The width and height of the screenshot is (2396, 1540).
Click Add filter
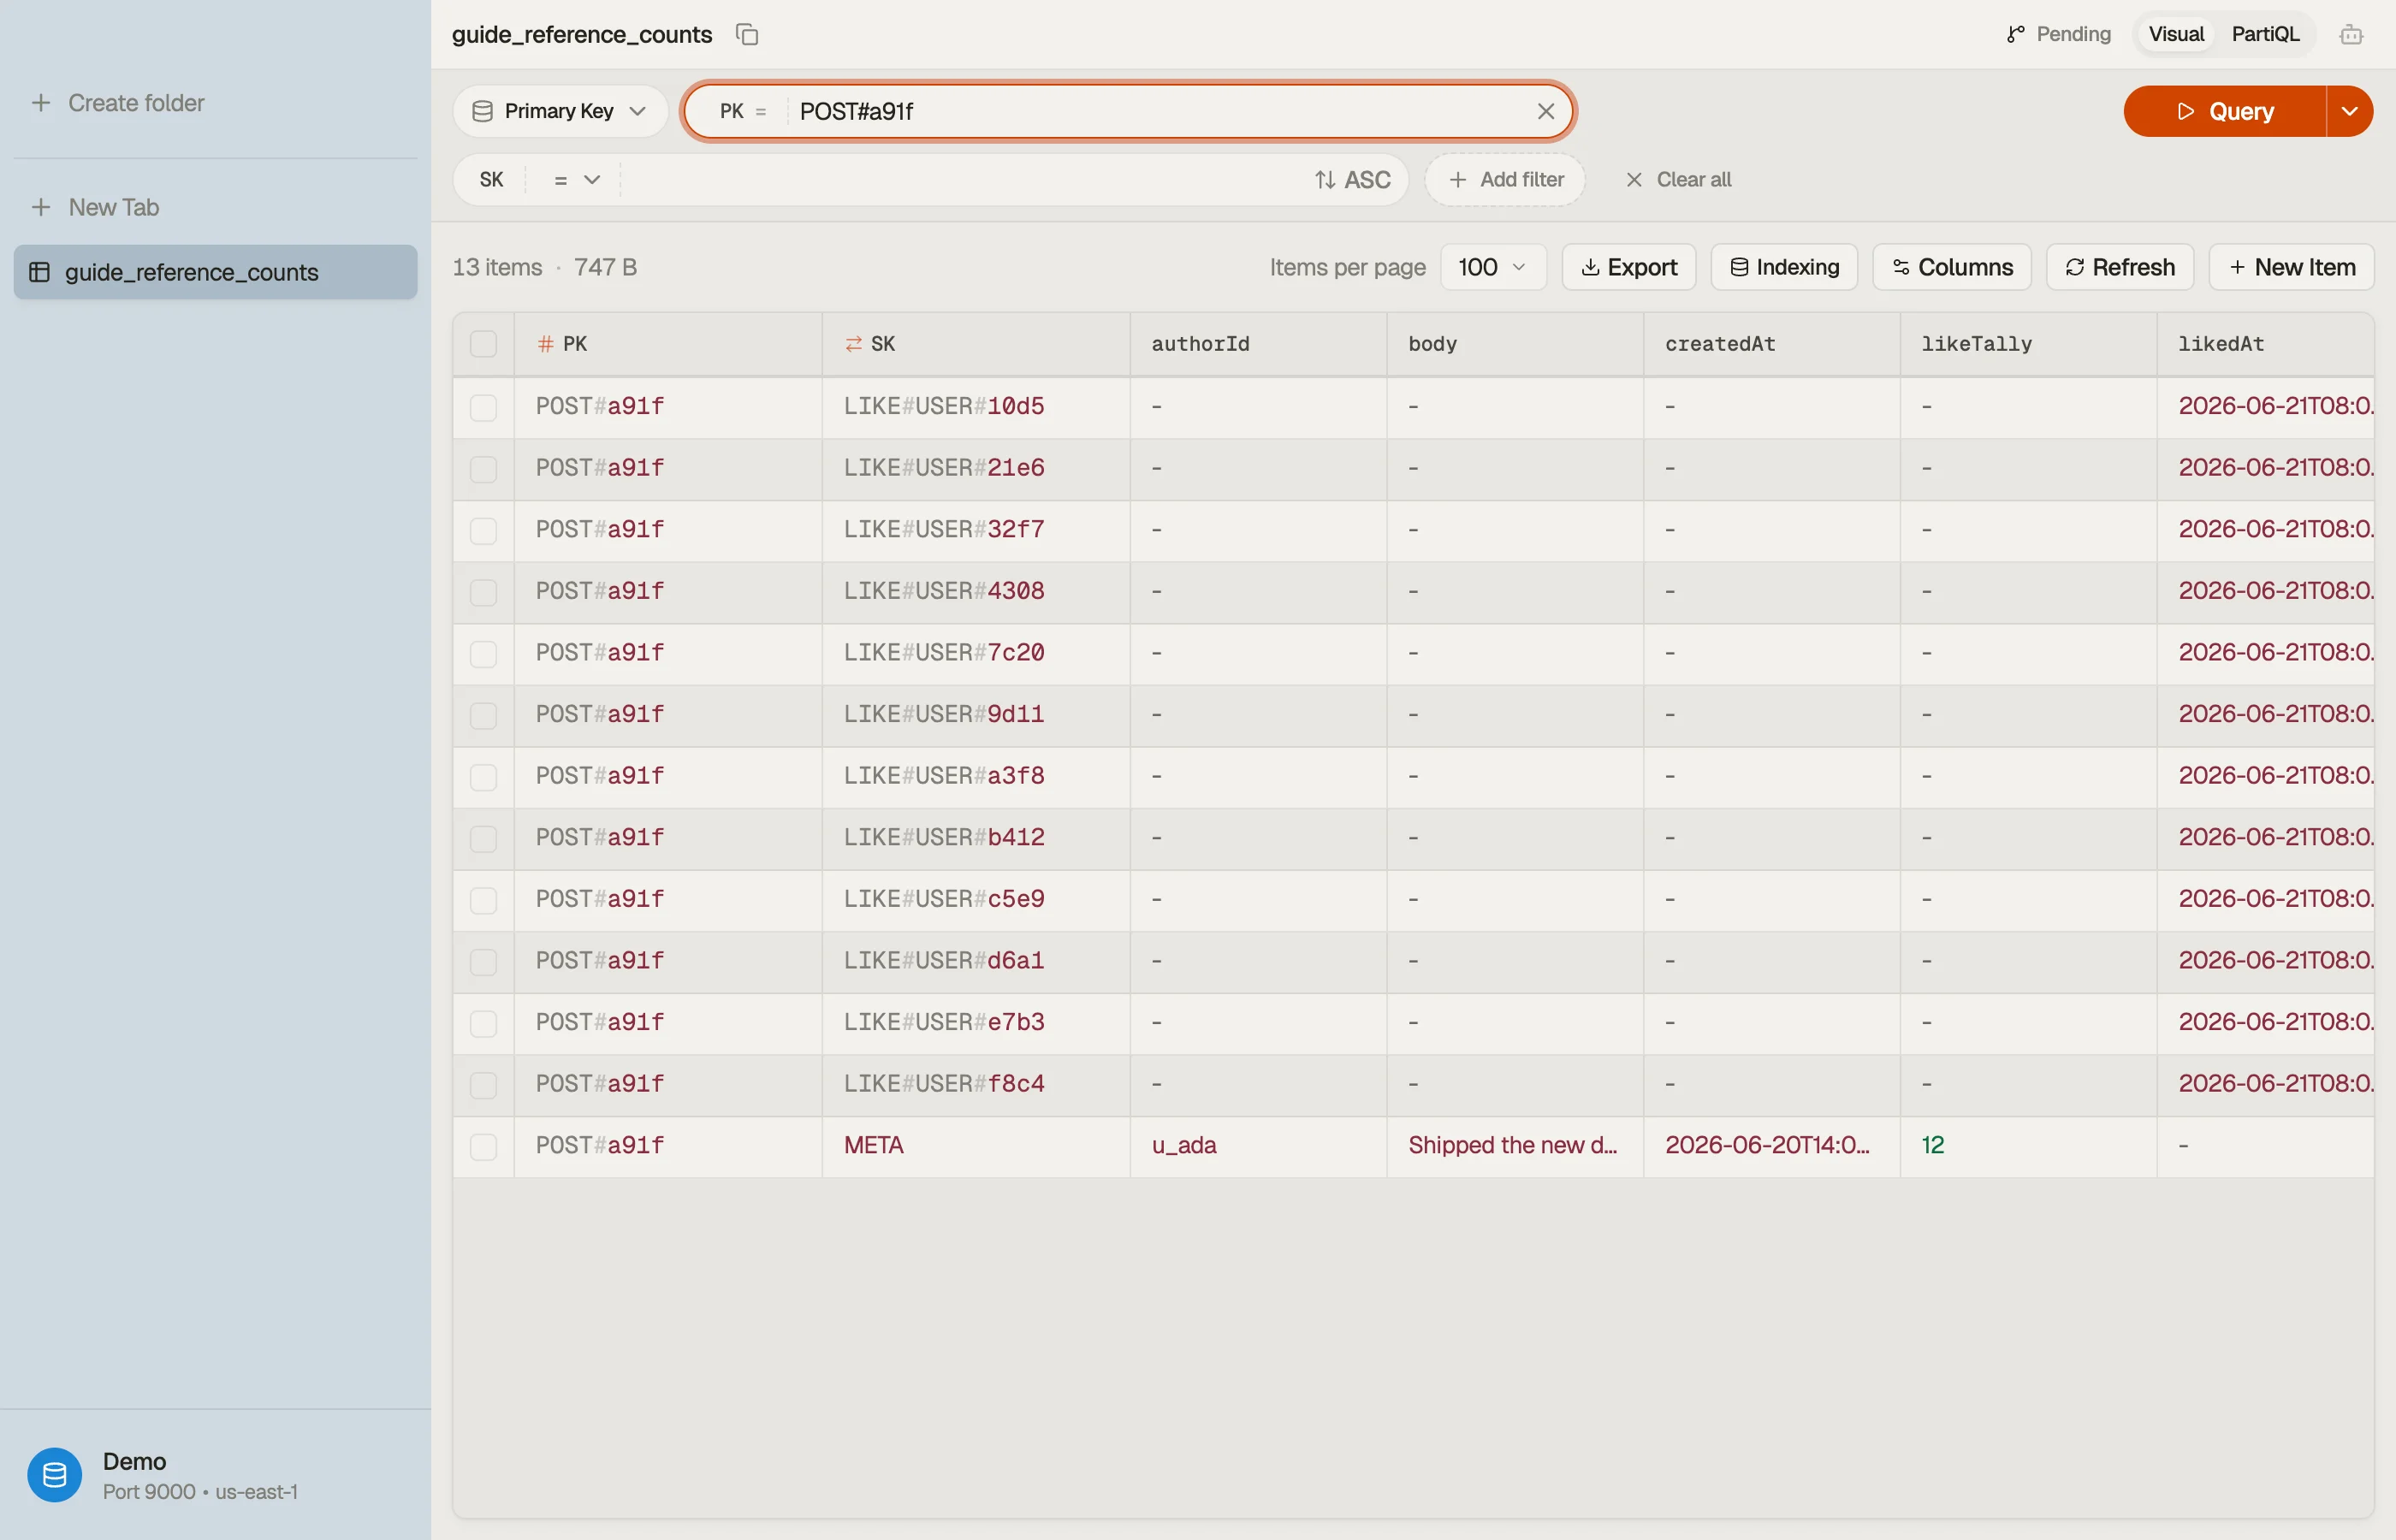coord(1505,180)
